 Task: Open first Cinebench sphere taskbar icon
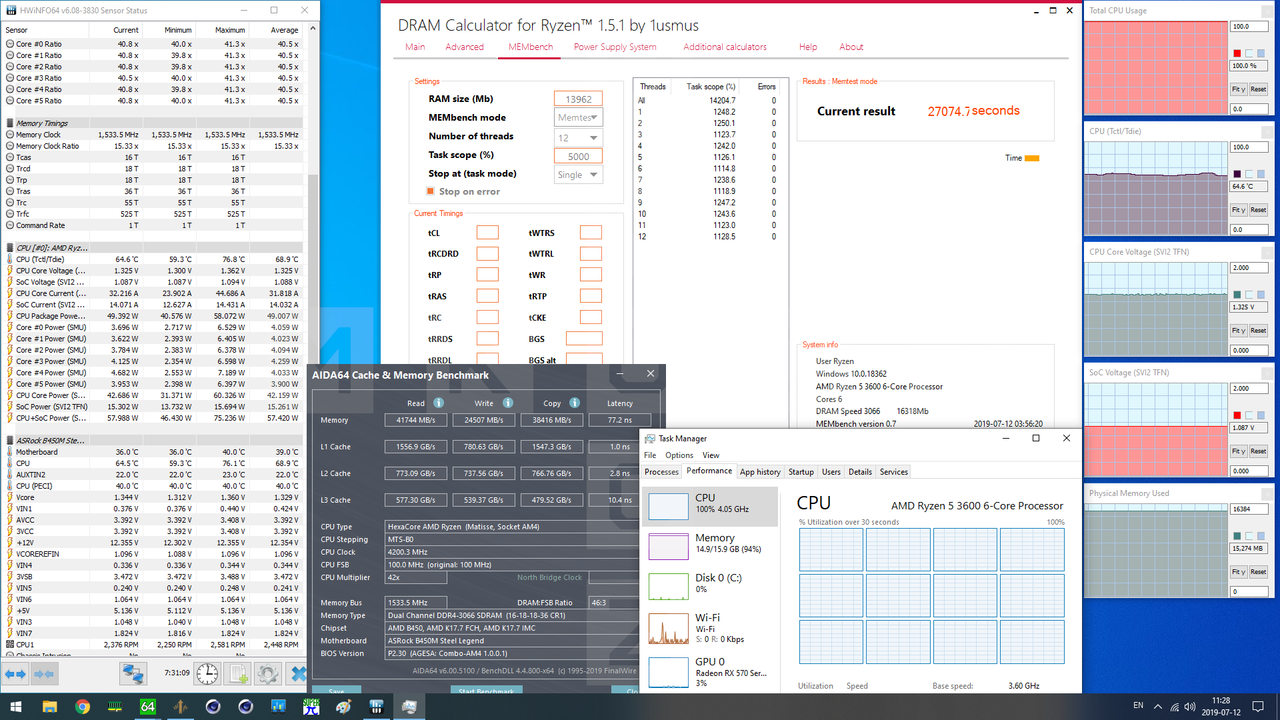point(213,706)
